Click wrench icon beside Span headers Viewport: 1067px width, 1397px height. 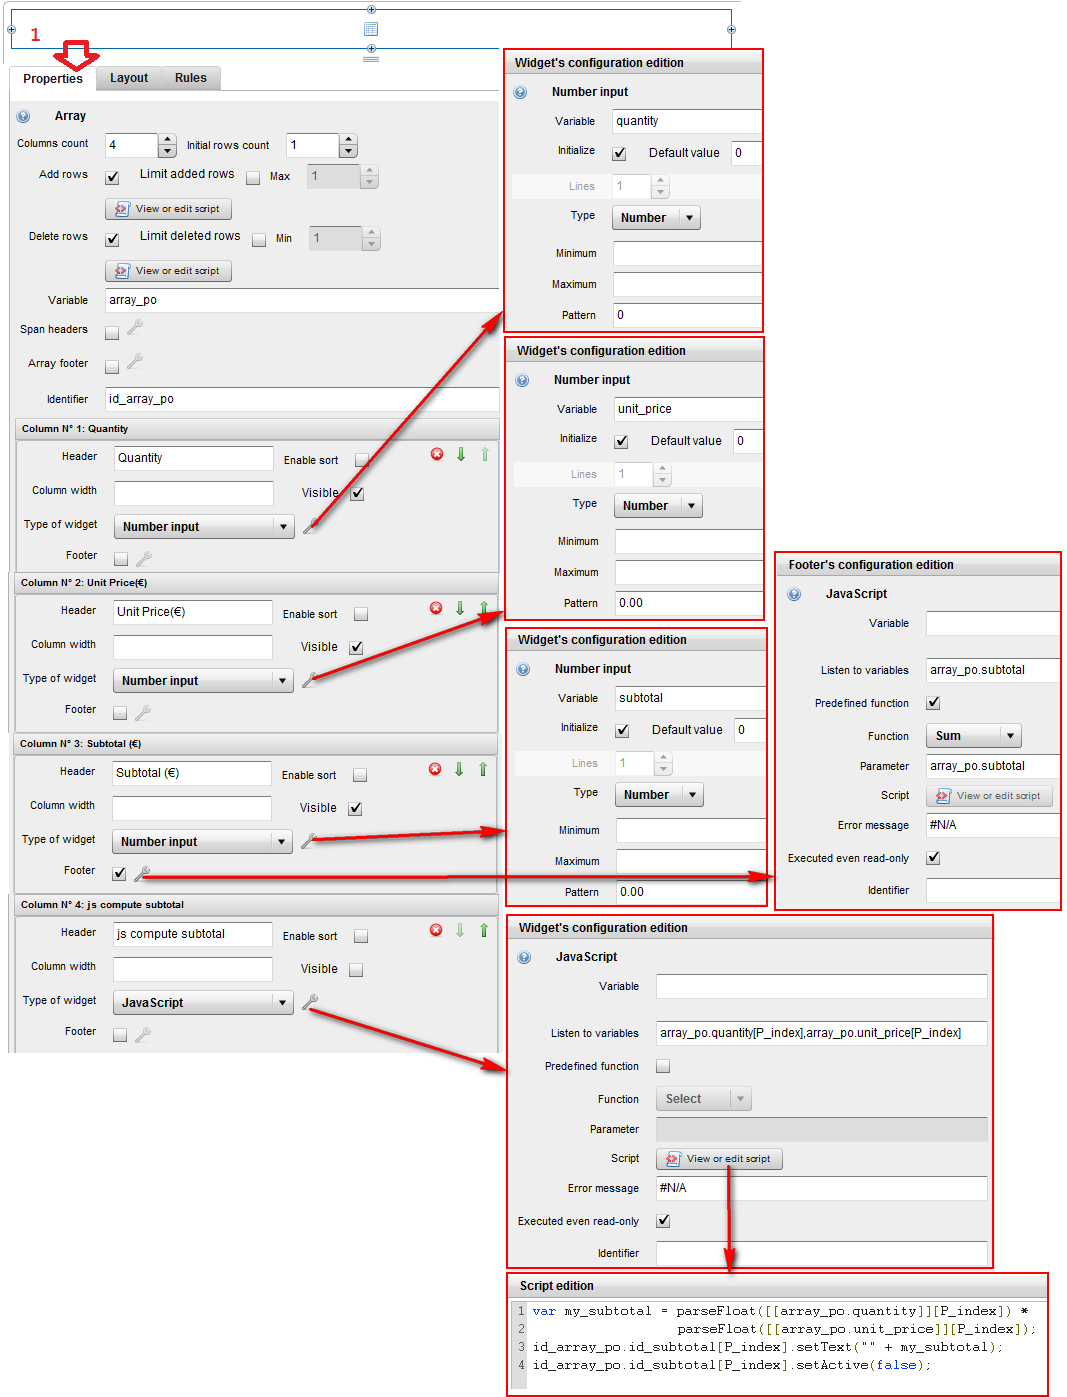click(x=135, y=327)
